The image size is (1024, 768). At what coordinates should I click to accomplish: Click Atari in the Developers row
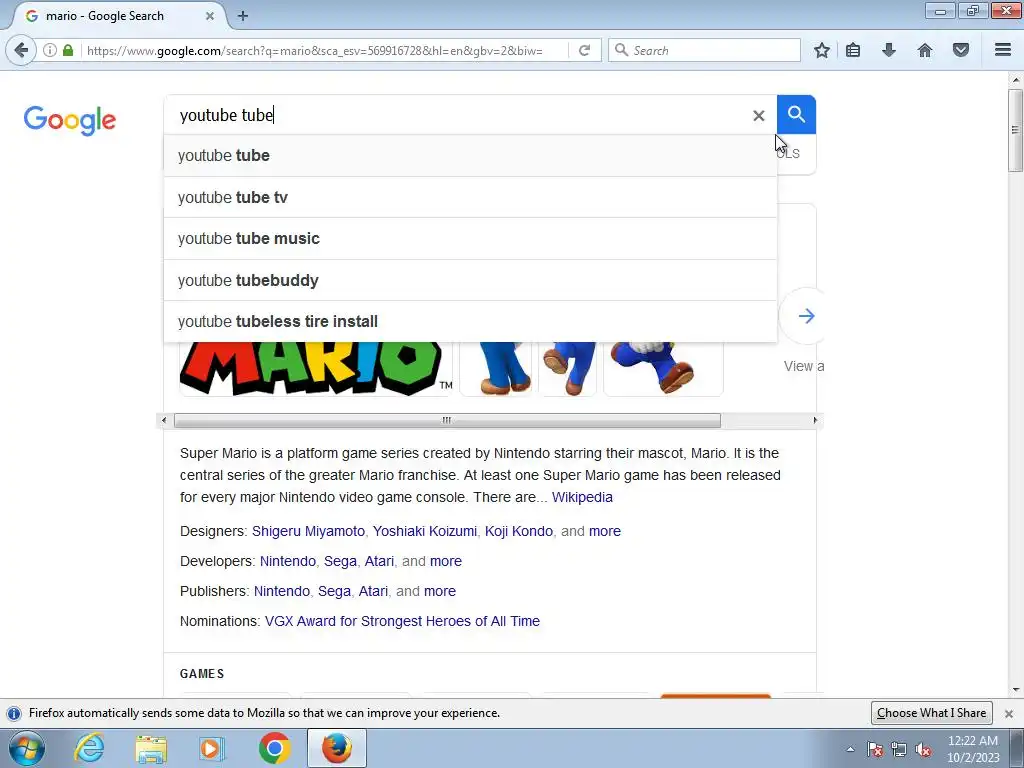point(379,561)
